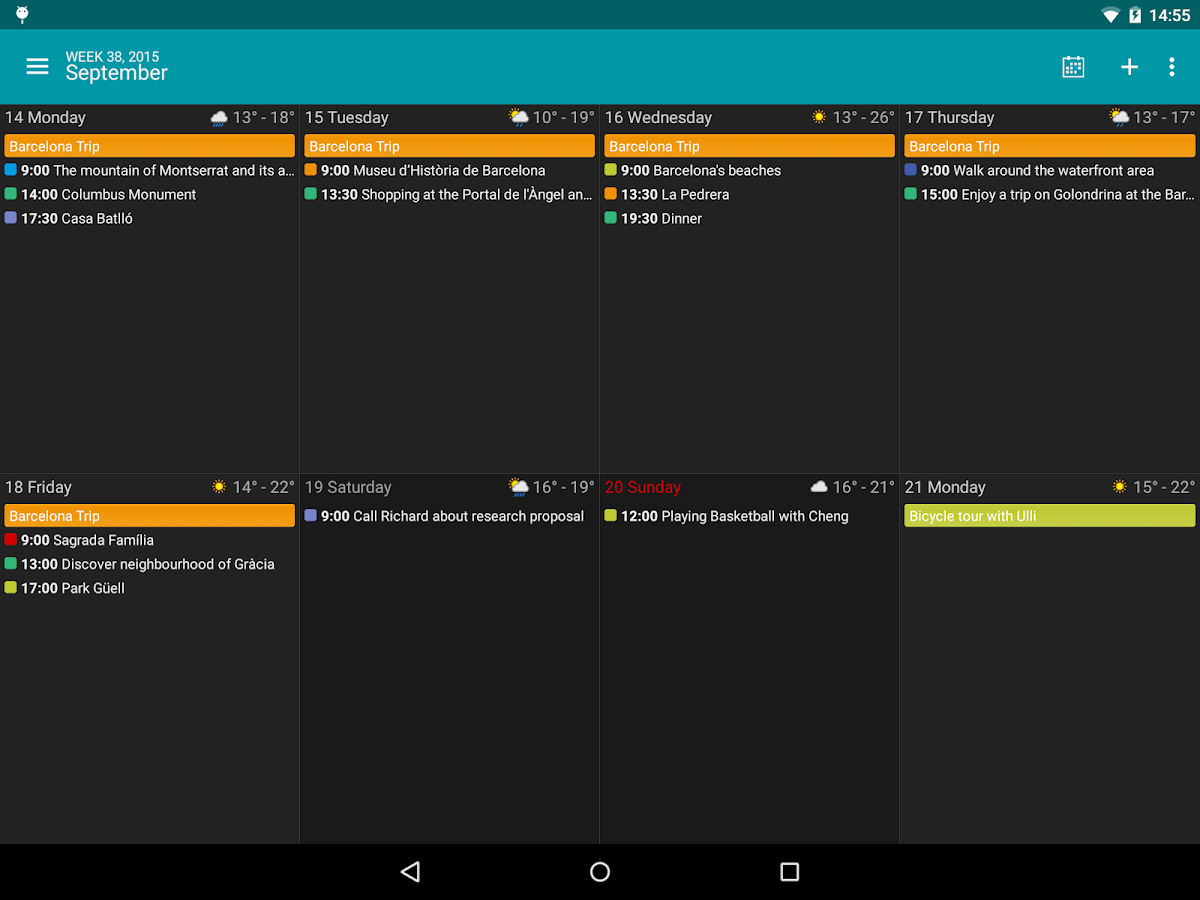
Task: Open the overflow menu with three dots
Action: pyautogui.click(x=1172, y=66)
